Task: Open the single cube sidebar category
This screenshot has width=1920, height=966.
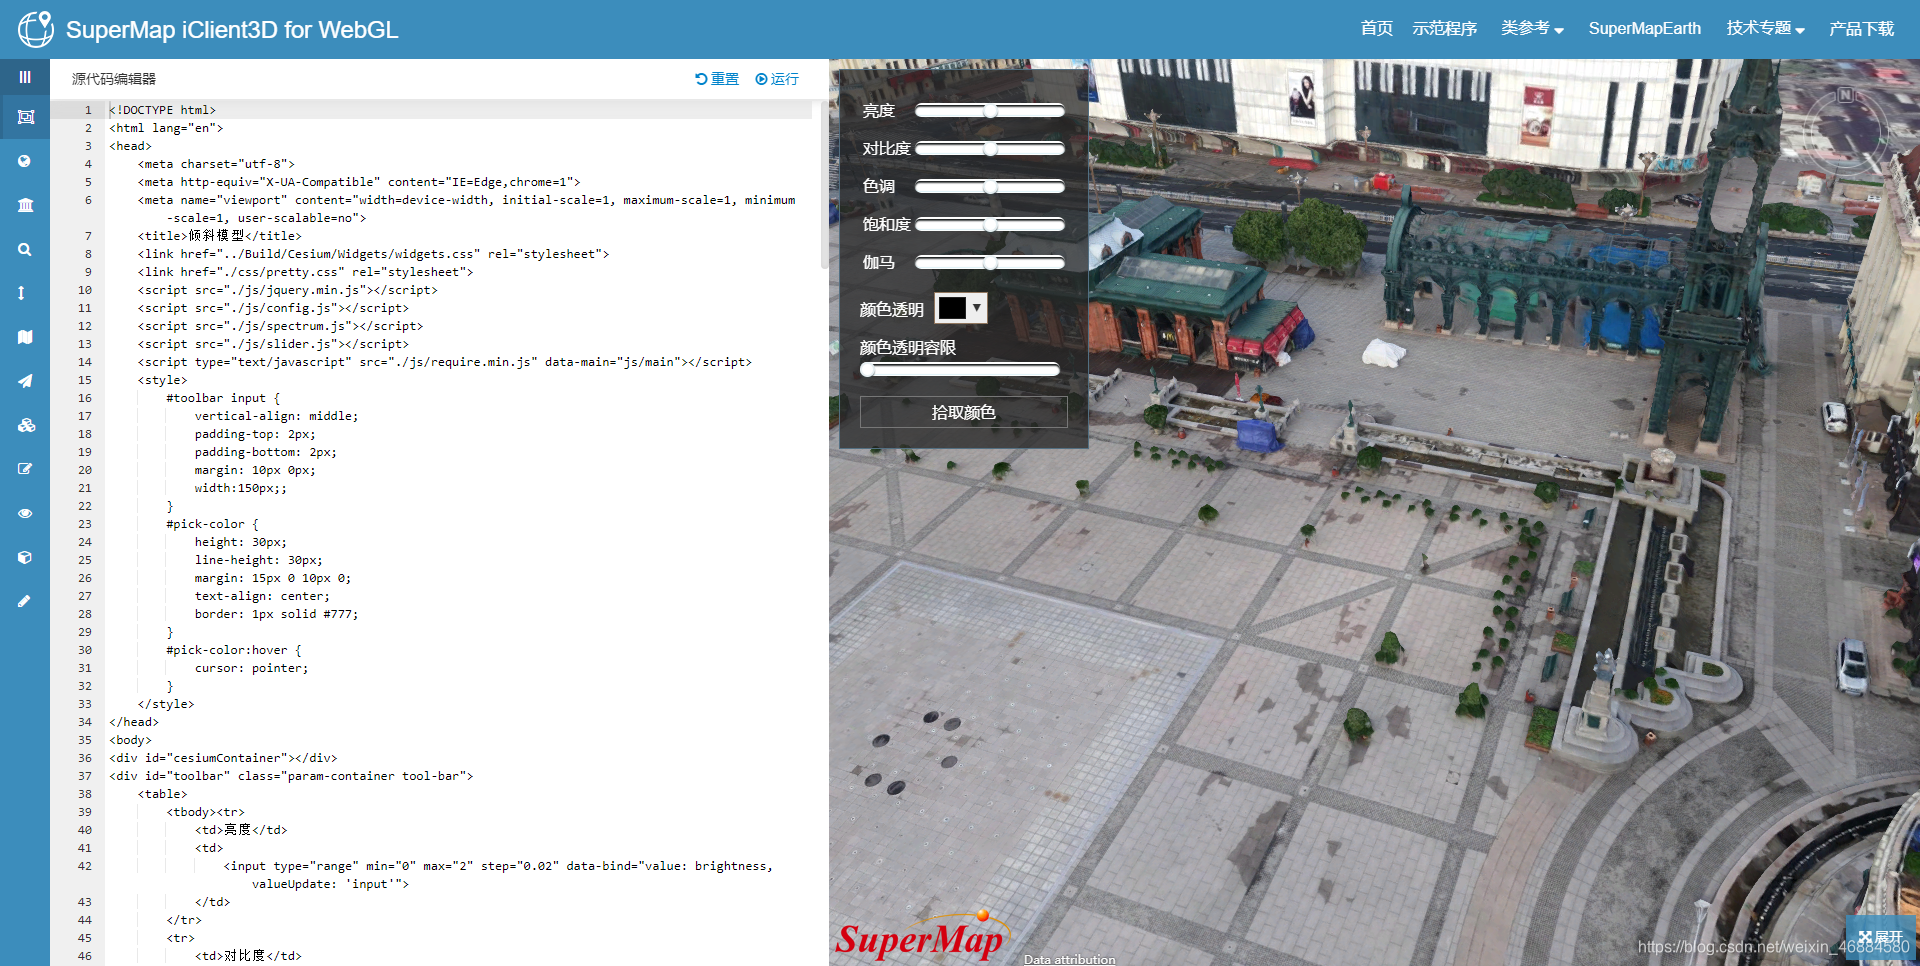Action: 25,557
